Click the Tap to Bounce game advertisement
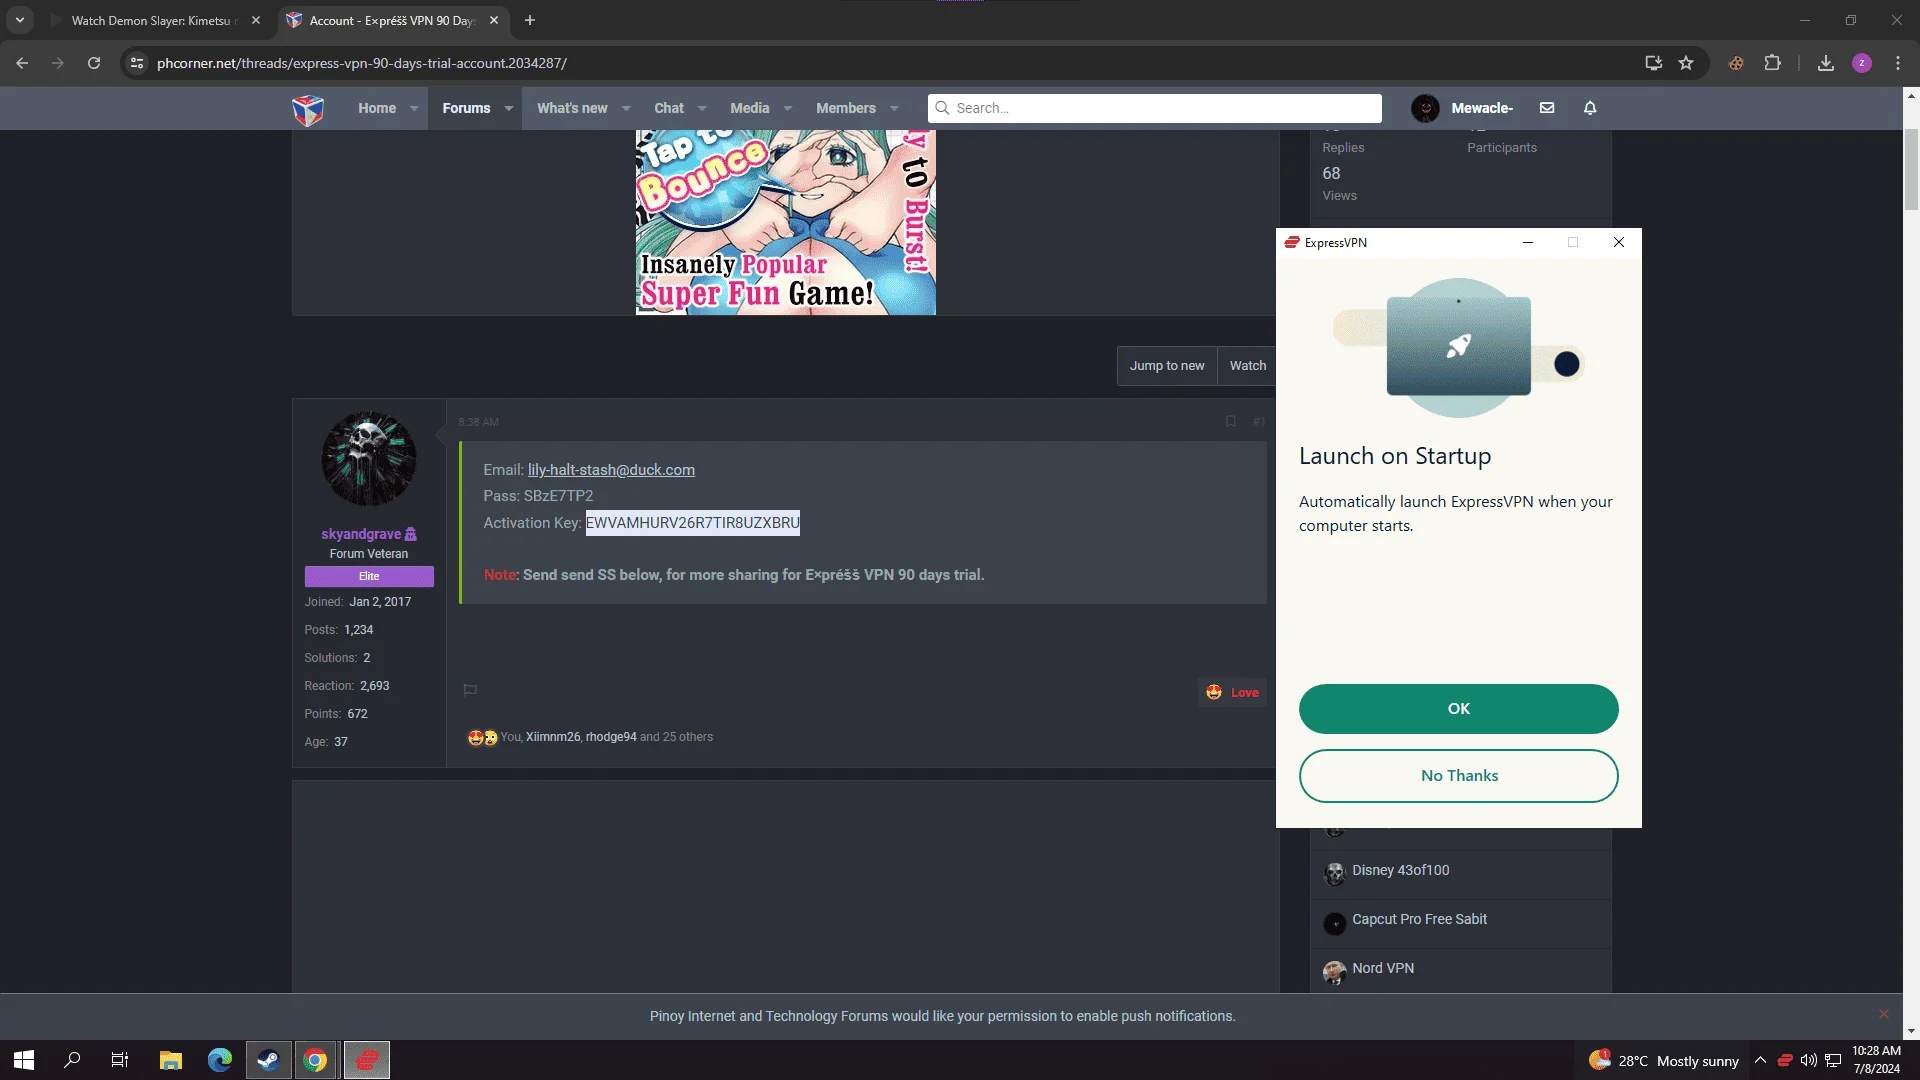Viewport: 1920px width, 1080px height. [x=786, y=222]
